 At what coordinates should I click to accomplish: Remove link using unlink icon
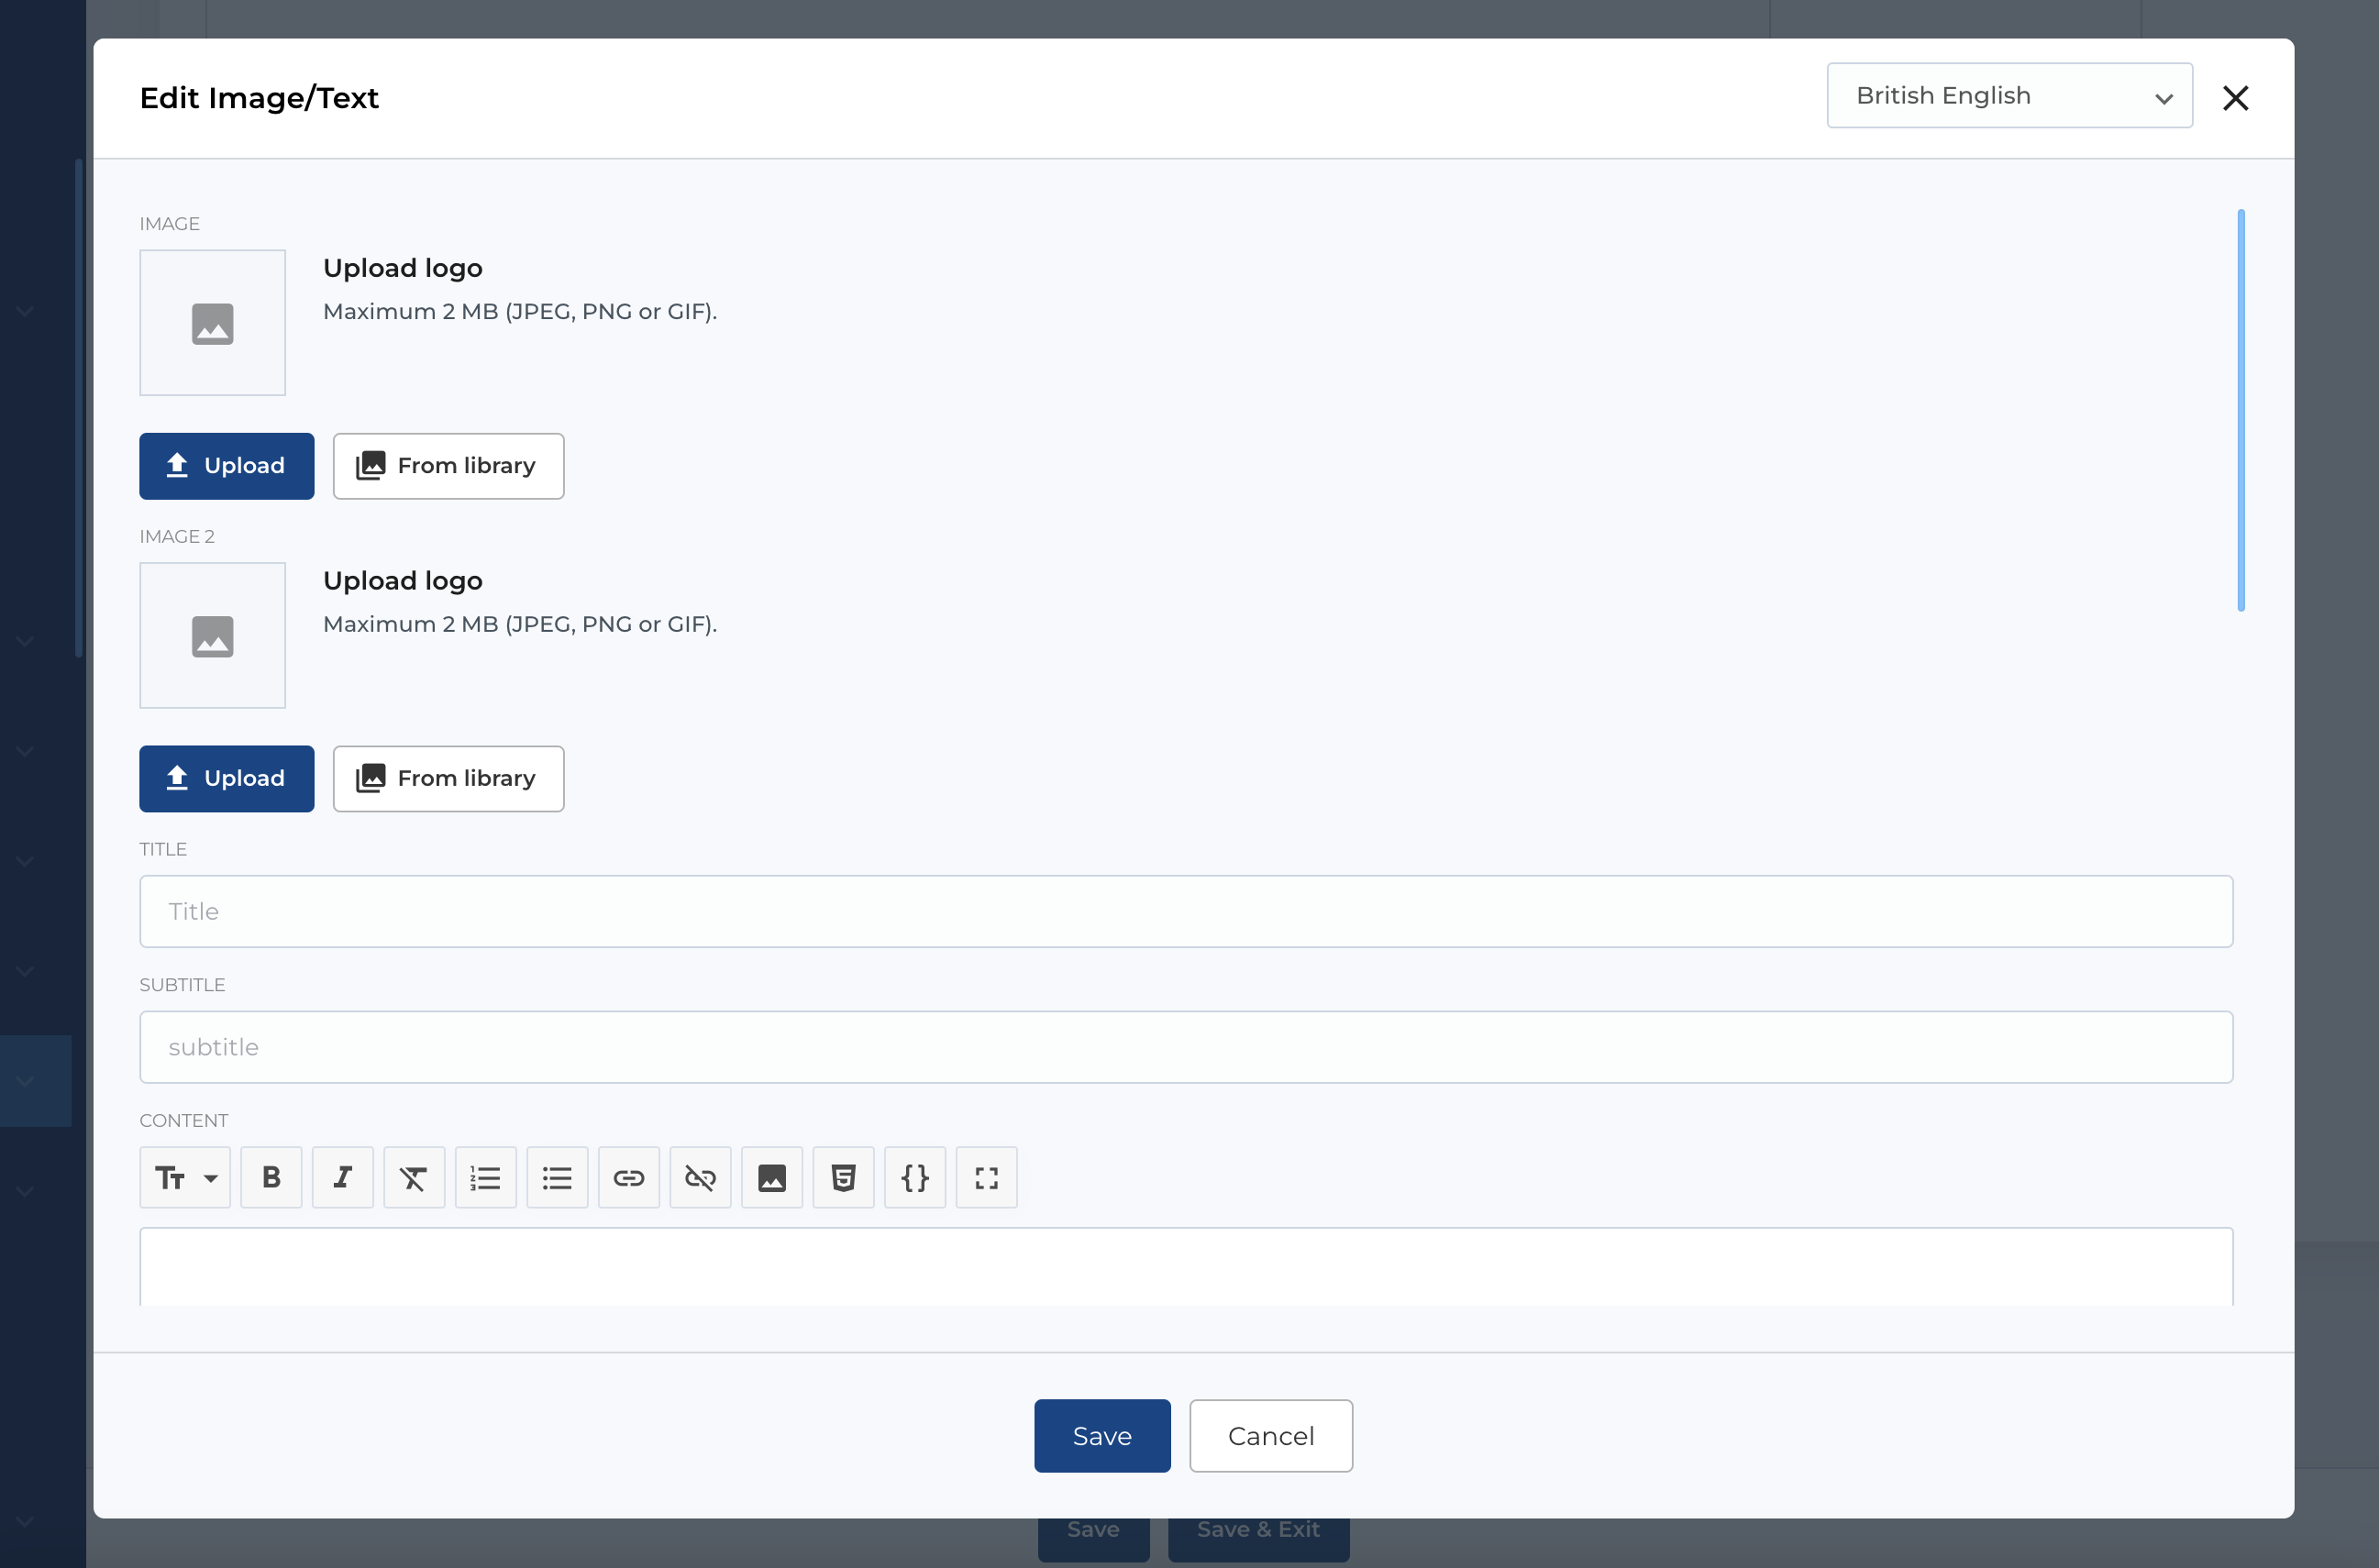(700, 1177)
